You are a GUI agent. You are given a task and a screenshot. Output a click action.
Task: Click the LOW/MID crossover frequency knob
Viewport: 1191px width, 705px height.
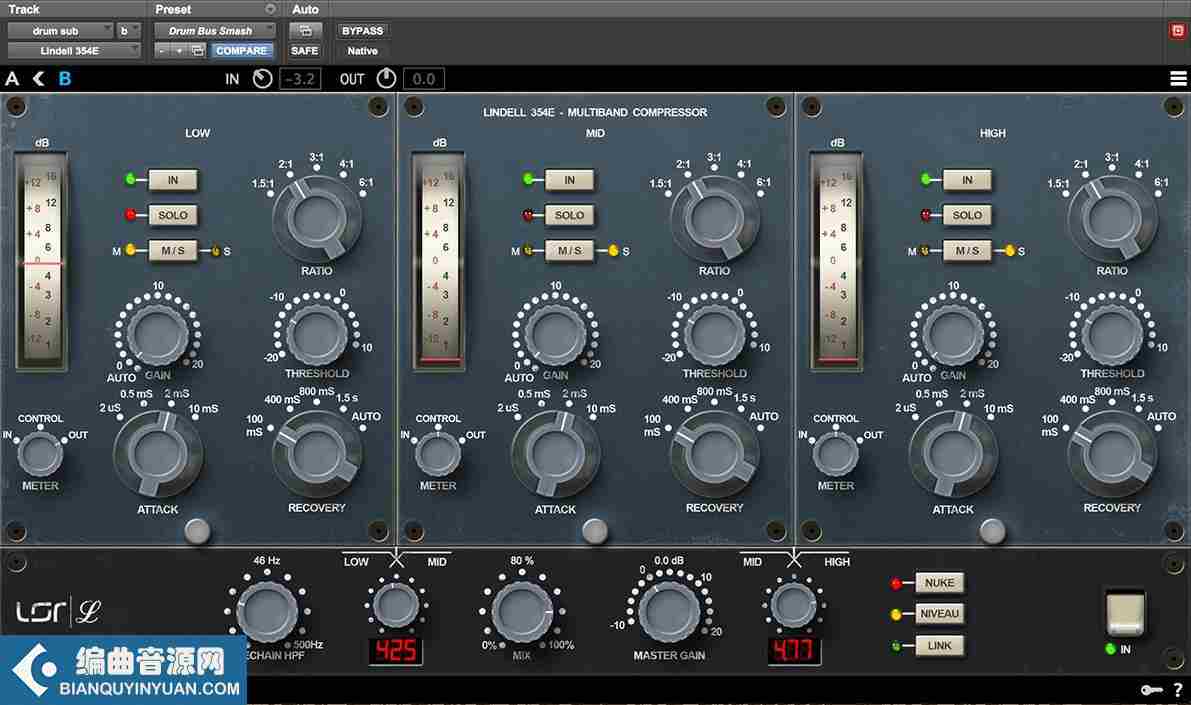396,605
